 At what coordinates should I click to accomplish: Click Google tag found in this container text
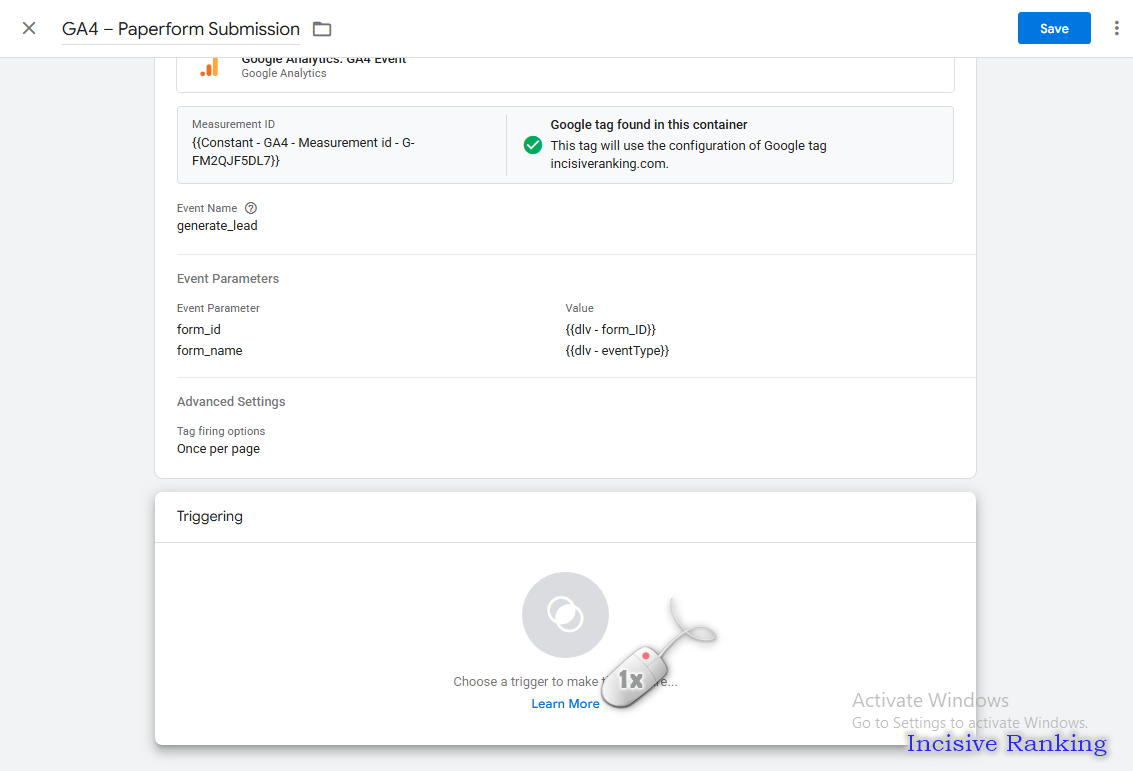tap(649, 125)
